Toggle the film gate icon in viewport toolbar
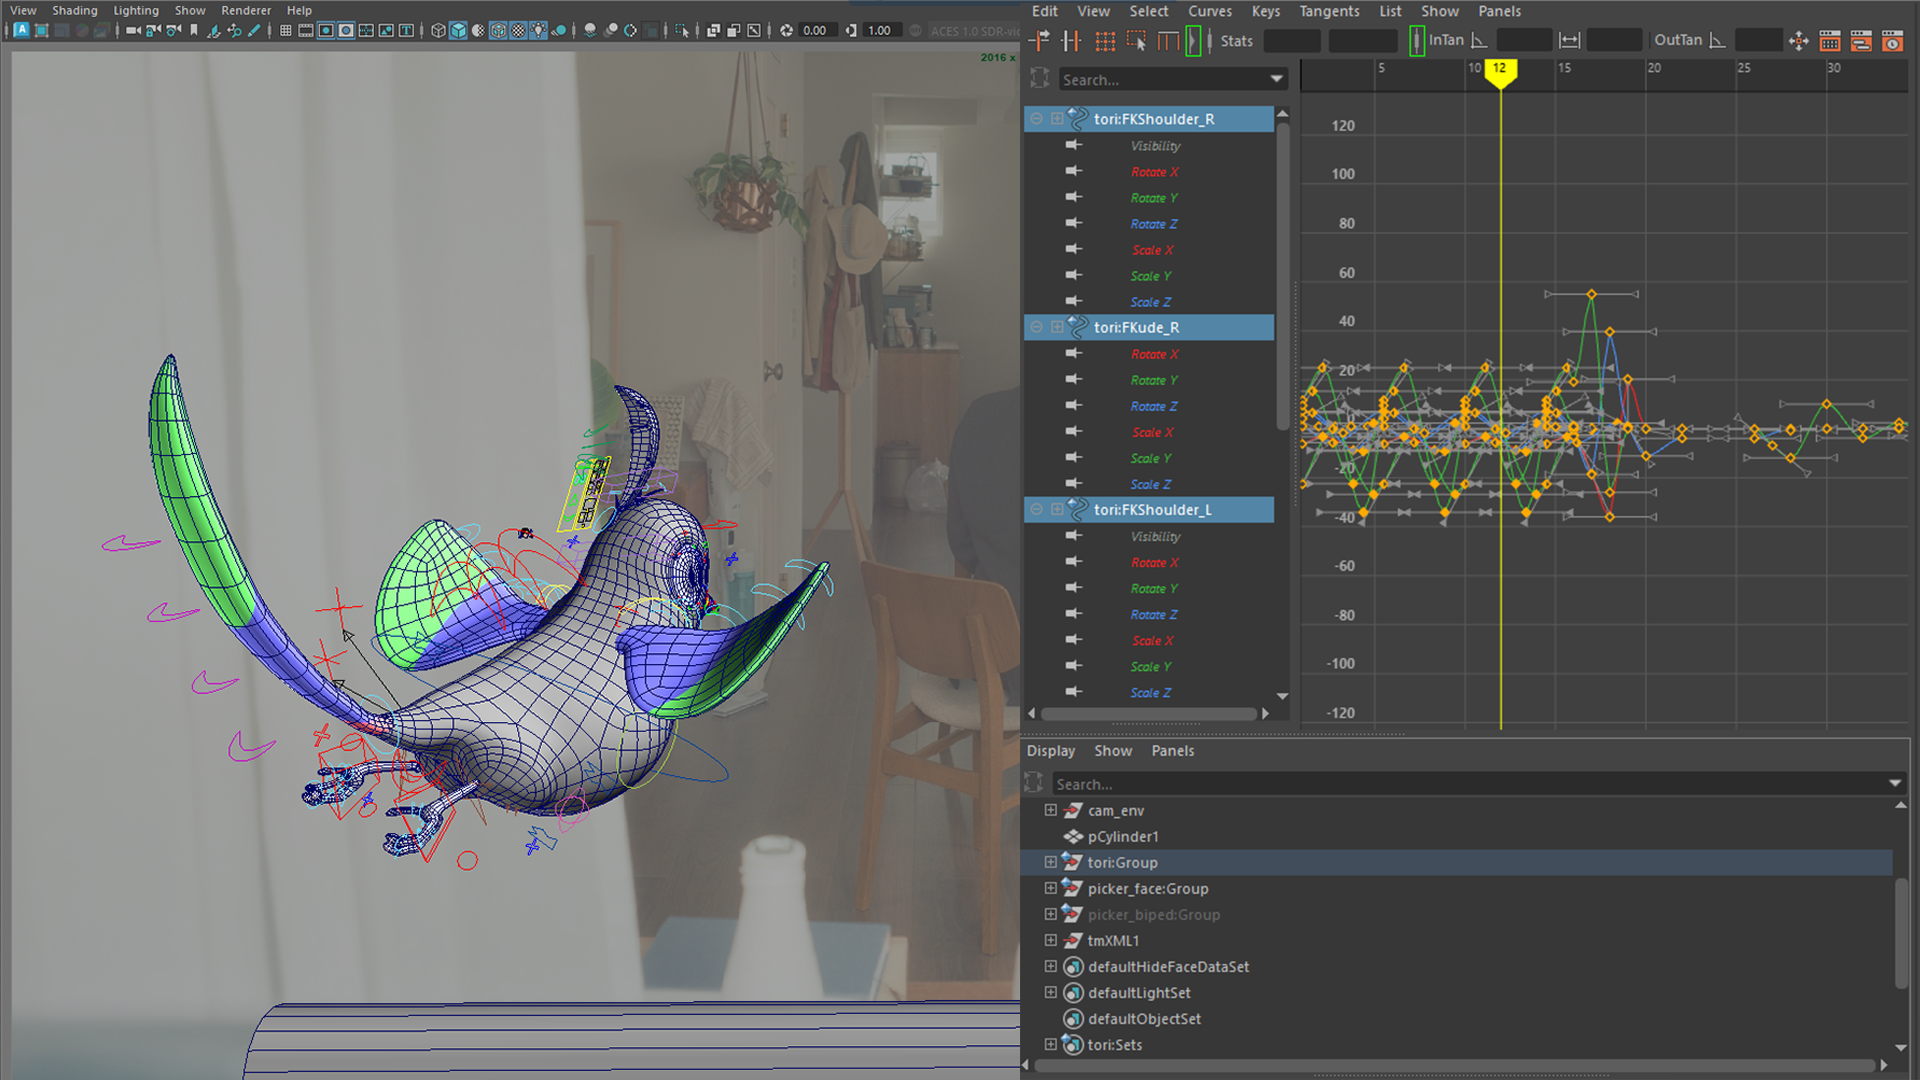This screenshot has height=1080, width=1920. [x=306, y=31]
